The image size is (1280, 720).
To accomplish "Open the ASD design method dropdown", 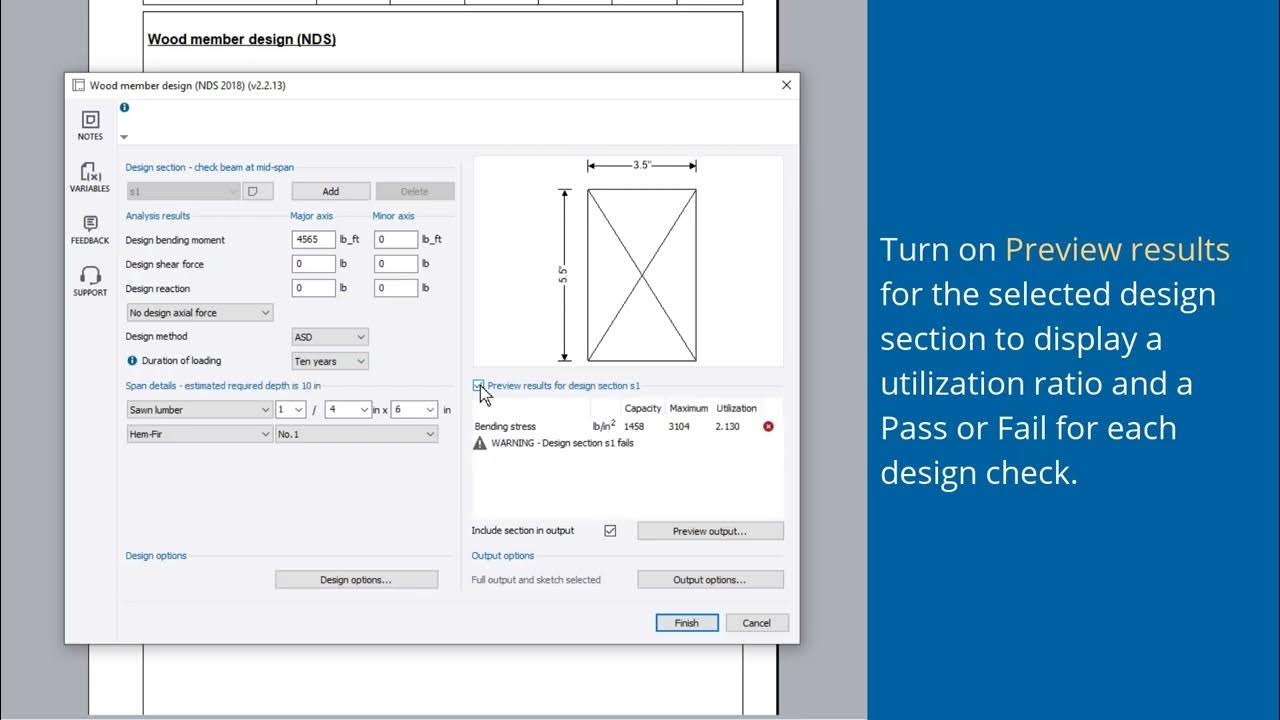I will point(330,337).
